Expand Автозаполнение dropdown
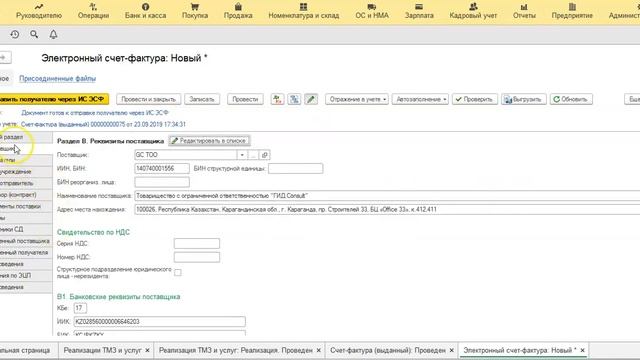This screenshot has width=640, height=360. [420, 99]
